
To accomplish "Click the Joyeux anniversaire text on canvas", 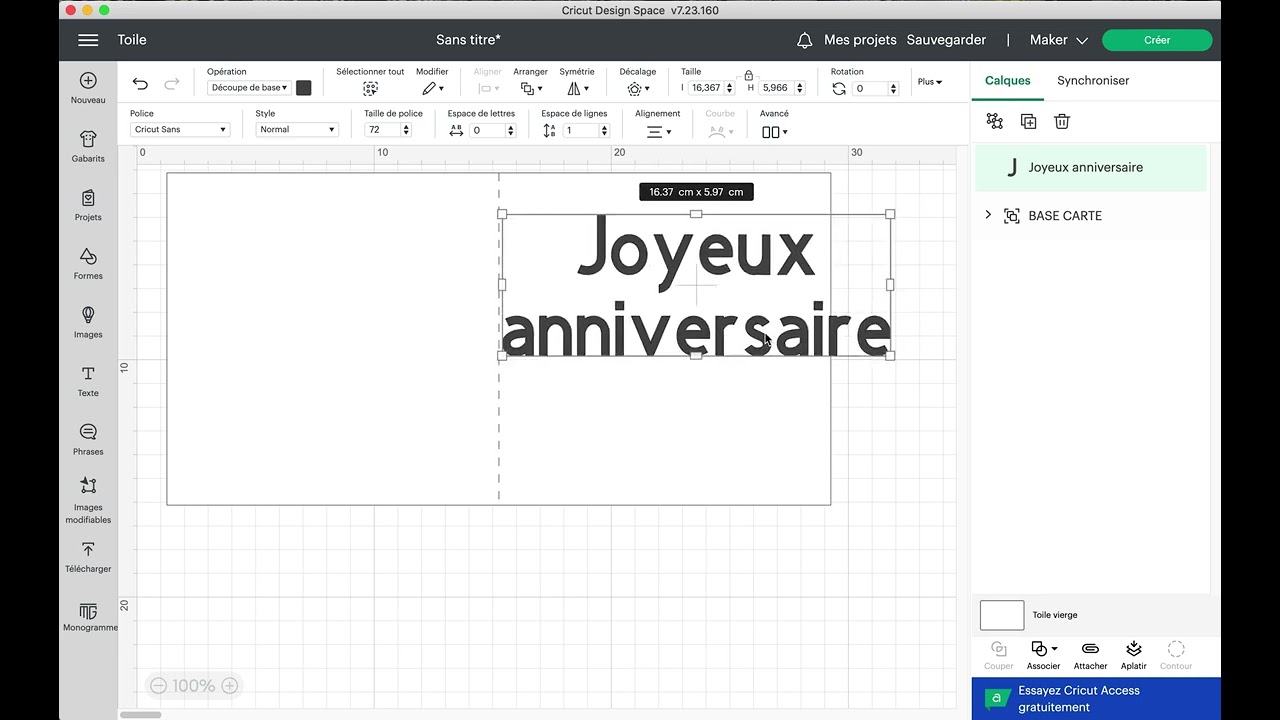I will click(696, 285).
